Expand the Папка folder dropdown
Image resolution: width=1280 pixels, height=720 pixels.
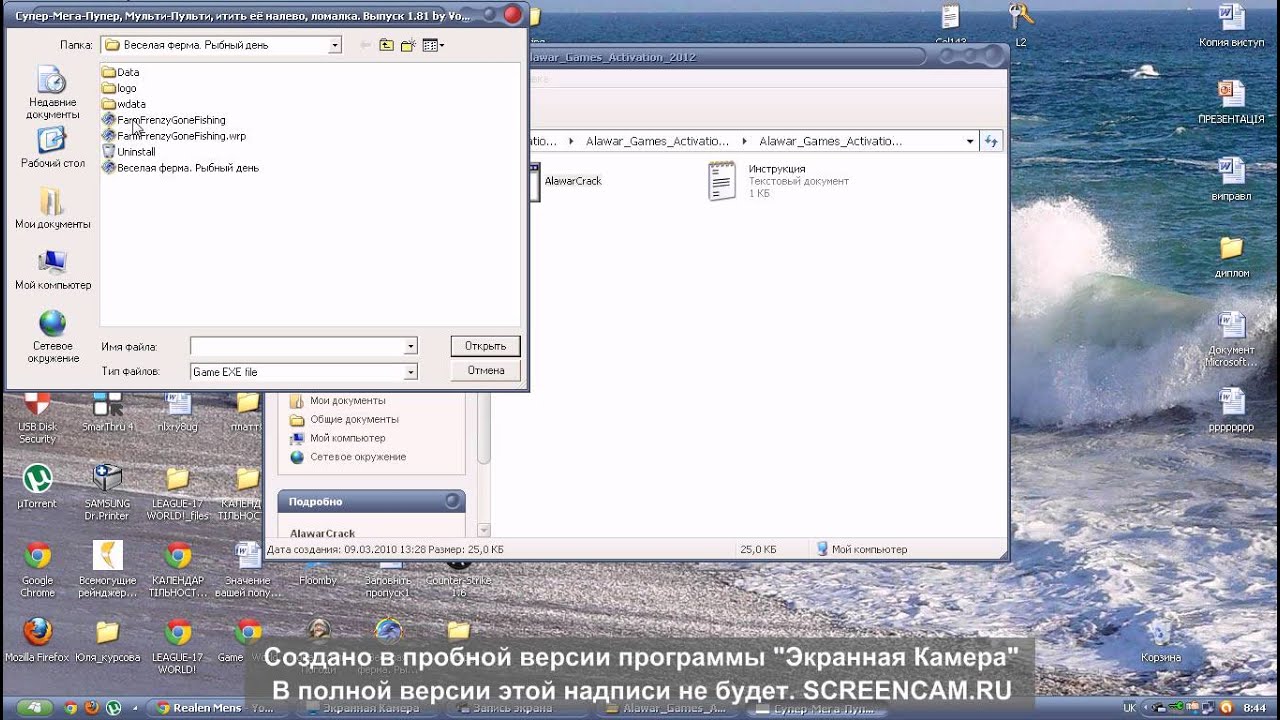335,45
